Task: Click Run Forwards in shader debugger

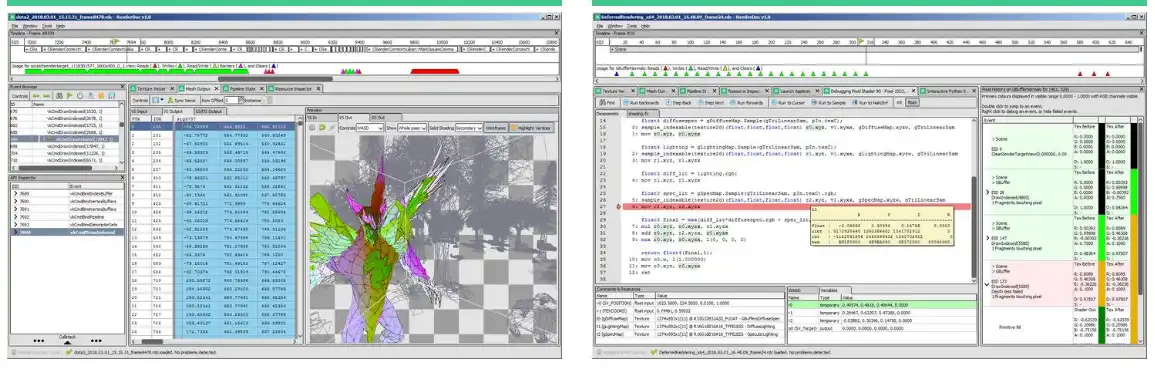Action: (747, 102)
